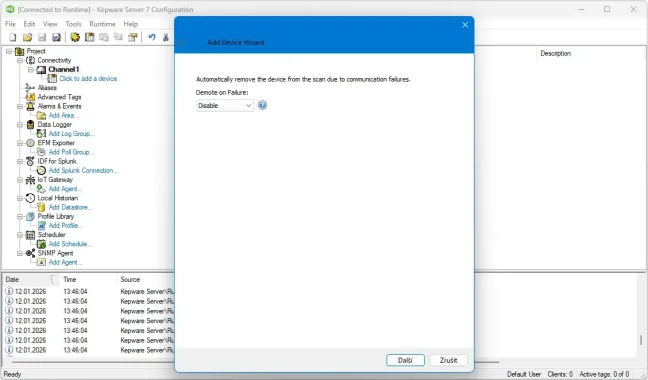Click the Properties toolbar icon
The width and height of the screenshot is (648, 380).
(133, 38)
